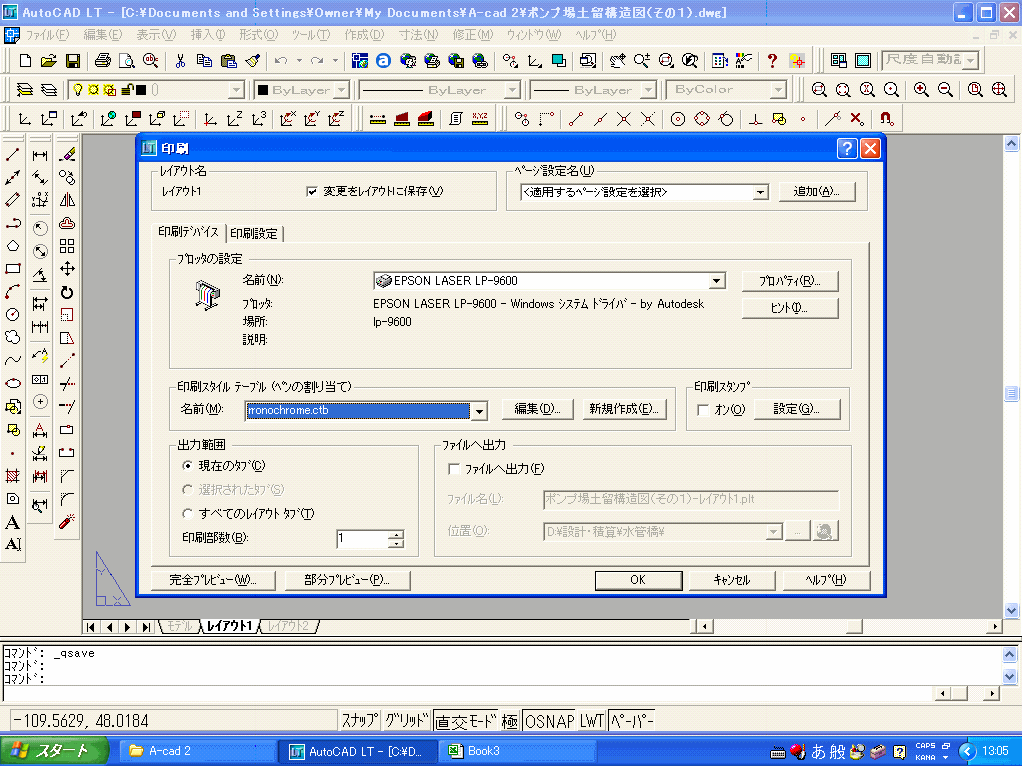Viewport: 1023px width, 767px height.
Task: Click the OK button in the print dialog
Action: (x=638, y=580)
